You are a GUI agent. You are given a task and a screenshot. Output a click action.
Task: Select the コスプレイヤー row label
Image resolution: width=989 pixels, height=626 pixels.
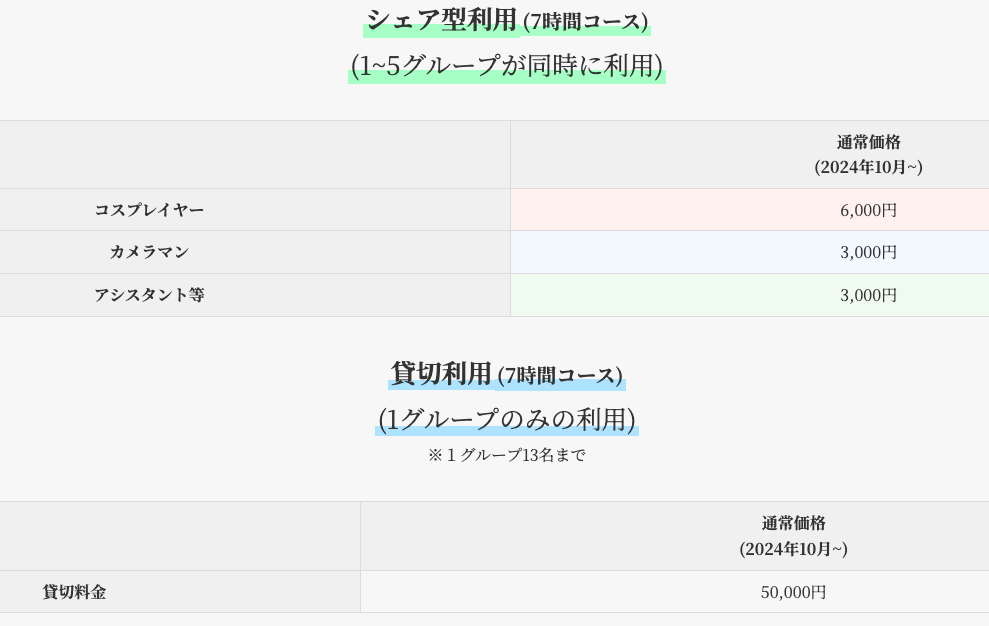(x=149, y=210)
